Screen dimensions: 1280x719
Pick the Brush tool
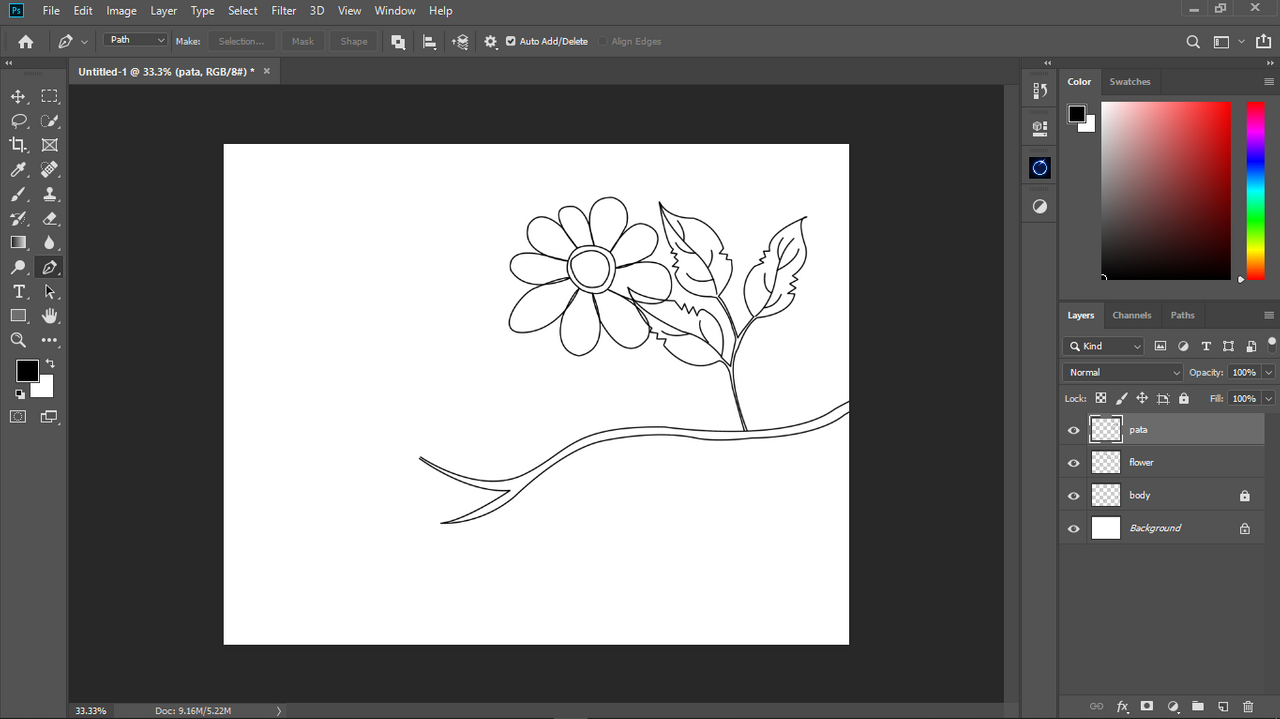(x=18, y=194)
